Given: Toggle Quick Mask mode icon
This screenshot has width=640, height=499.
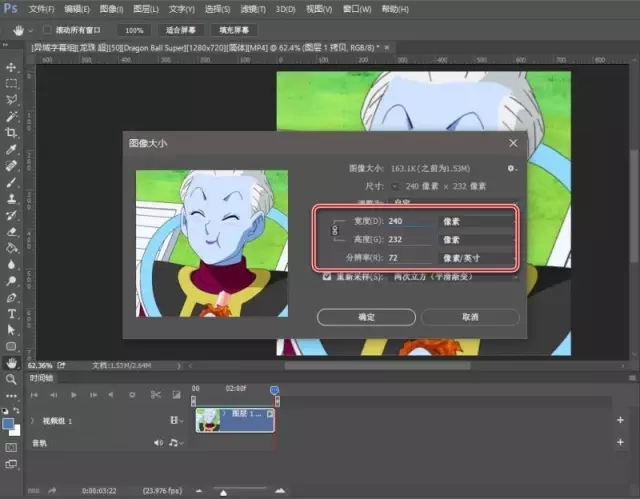Looking at the screenshot, I should click(11, 448).
